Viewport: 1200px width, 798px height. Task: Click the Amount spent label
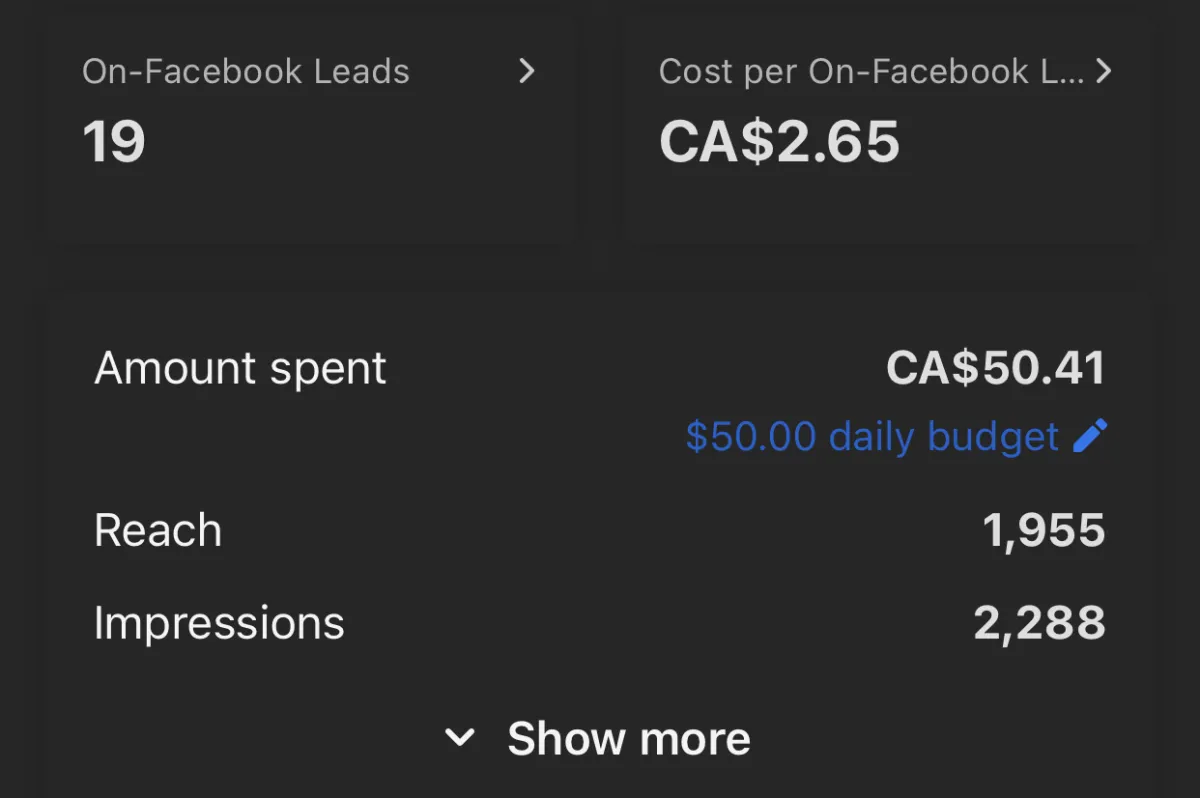click(x=240, y=368)
